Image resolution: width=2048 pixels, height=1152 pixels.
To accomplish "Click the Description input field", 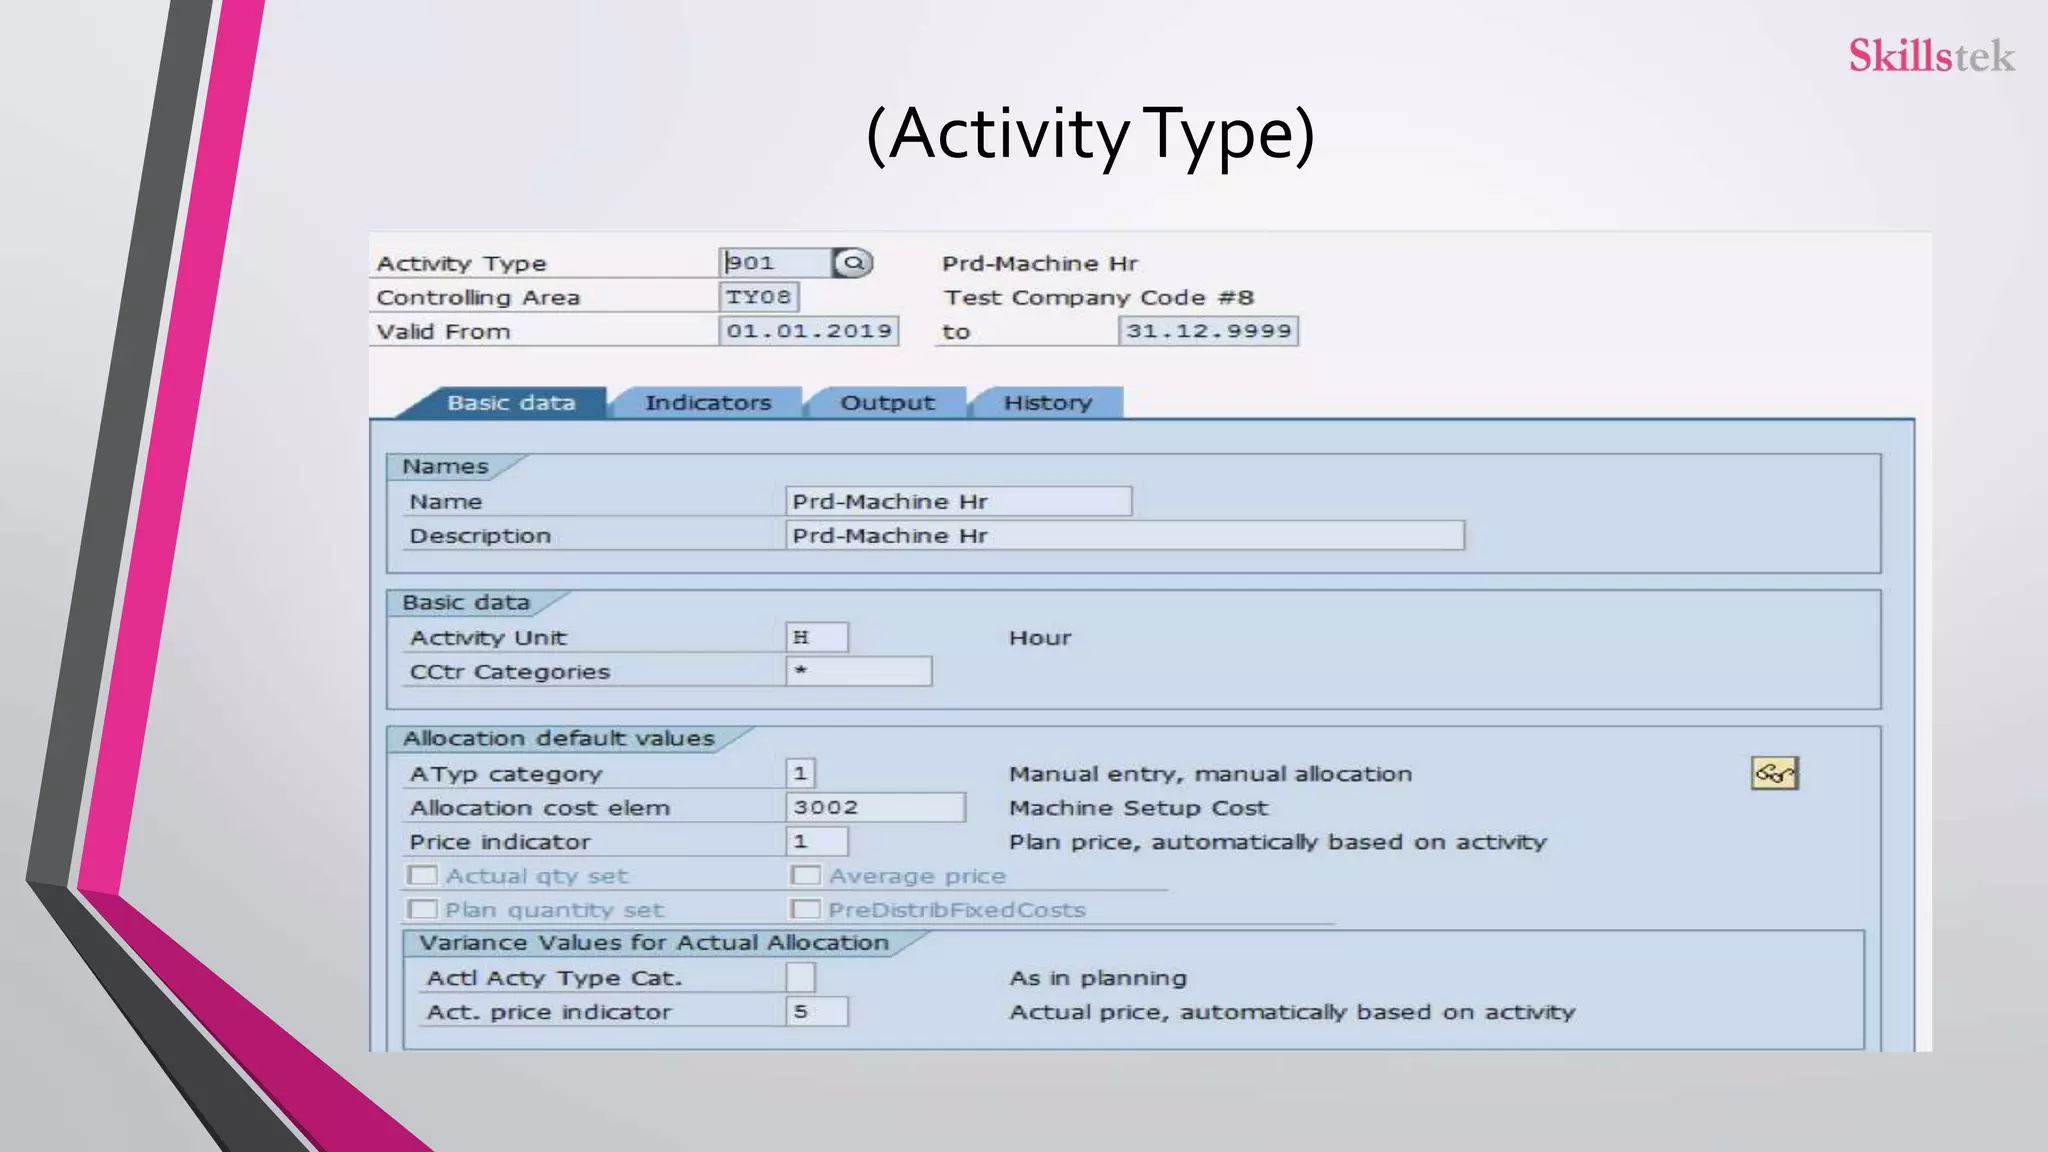I will pyautogui.click(x=1125, y=535).
